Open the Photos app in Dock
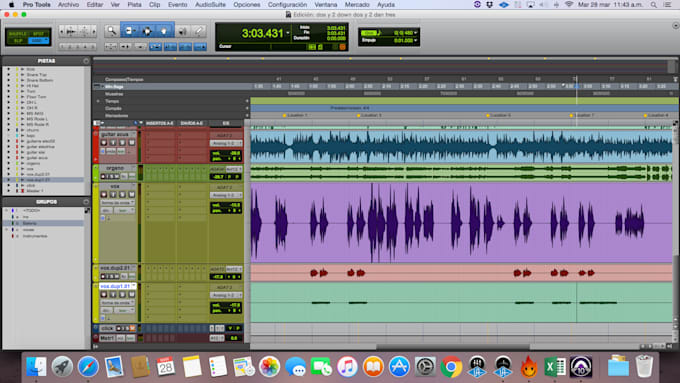Viewport: 680px width, 383px height. (270, 367)
